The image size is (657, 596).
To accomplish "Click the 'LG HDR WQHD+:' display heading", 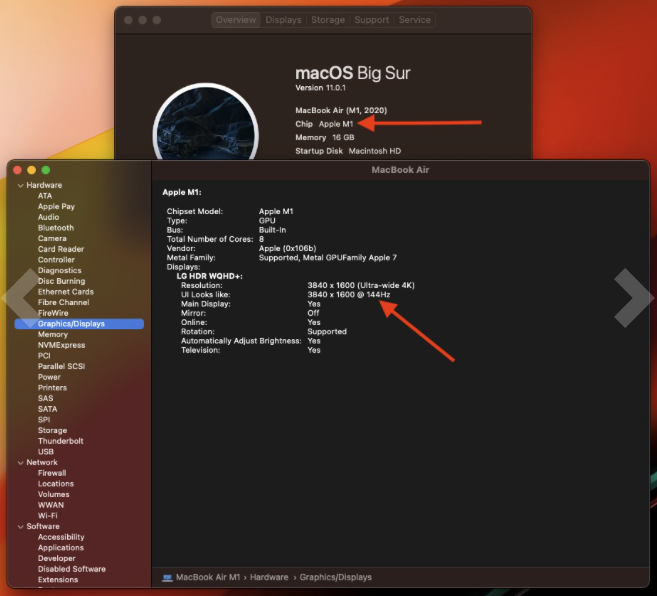I will click(210, 276).
